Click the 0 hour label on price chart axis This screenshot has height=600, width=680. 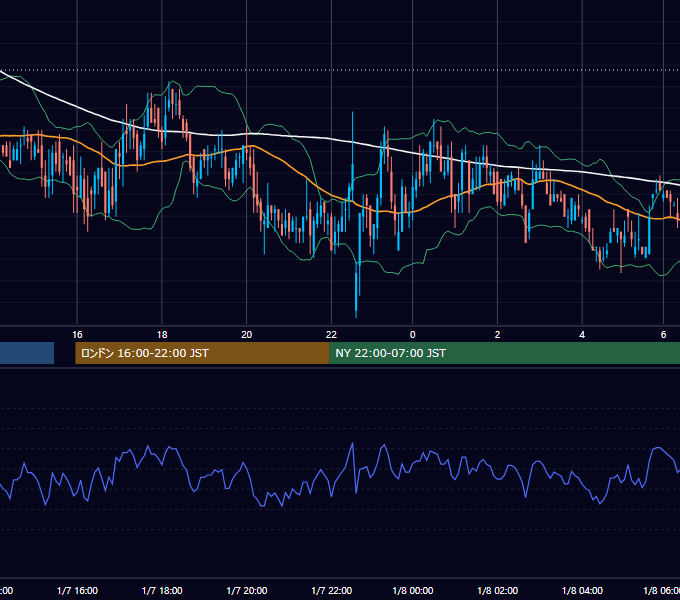[412, 335]
